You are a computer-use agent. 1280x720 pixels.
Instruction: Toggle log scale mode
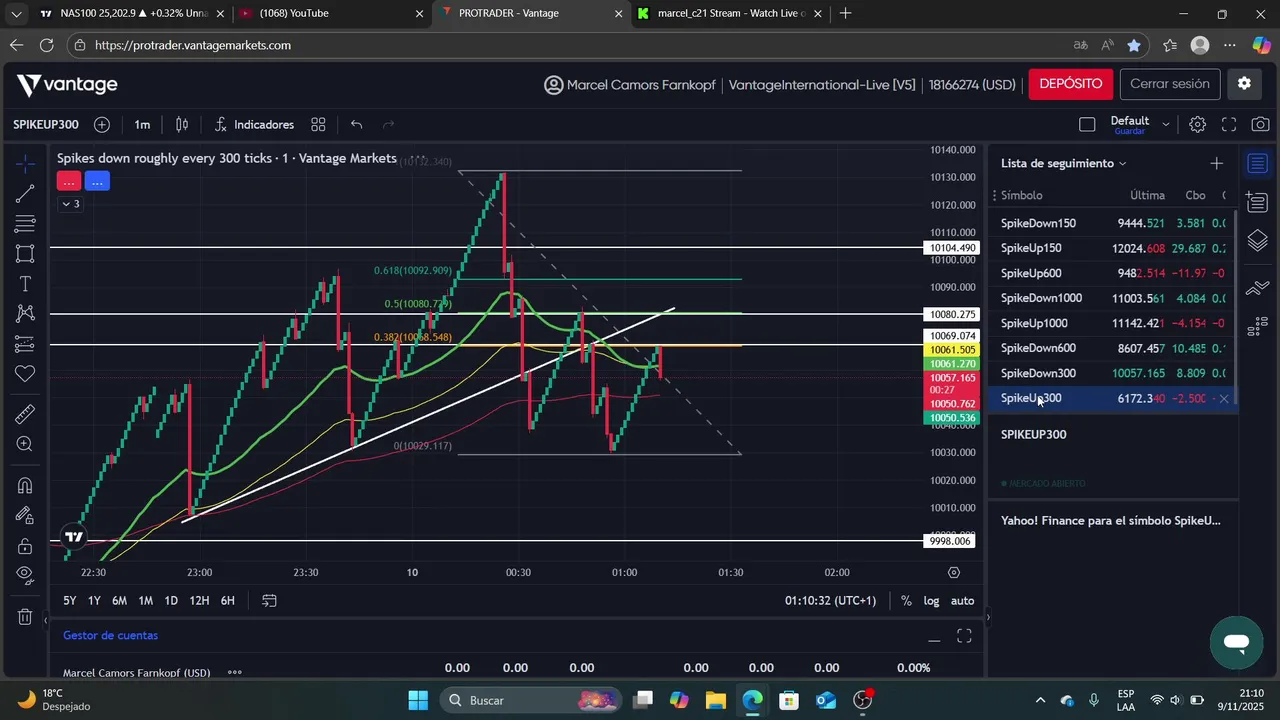pos(931,601)
